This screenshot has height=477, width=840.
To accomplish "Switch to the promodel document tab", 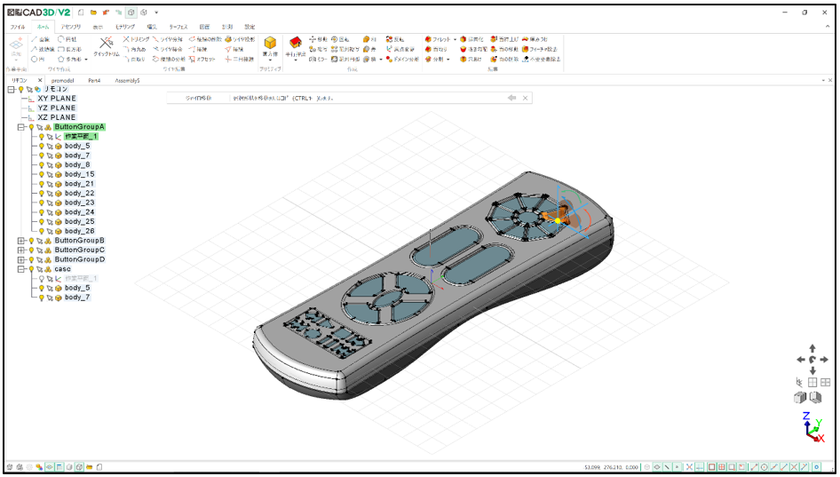I will tap(63, 80).
